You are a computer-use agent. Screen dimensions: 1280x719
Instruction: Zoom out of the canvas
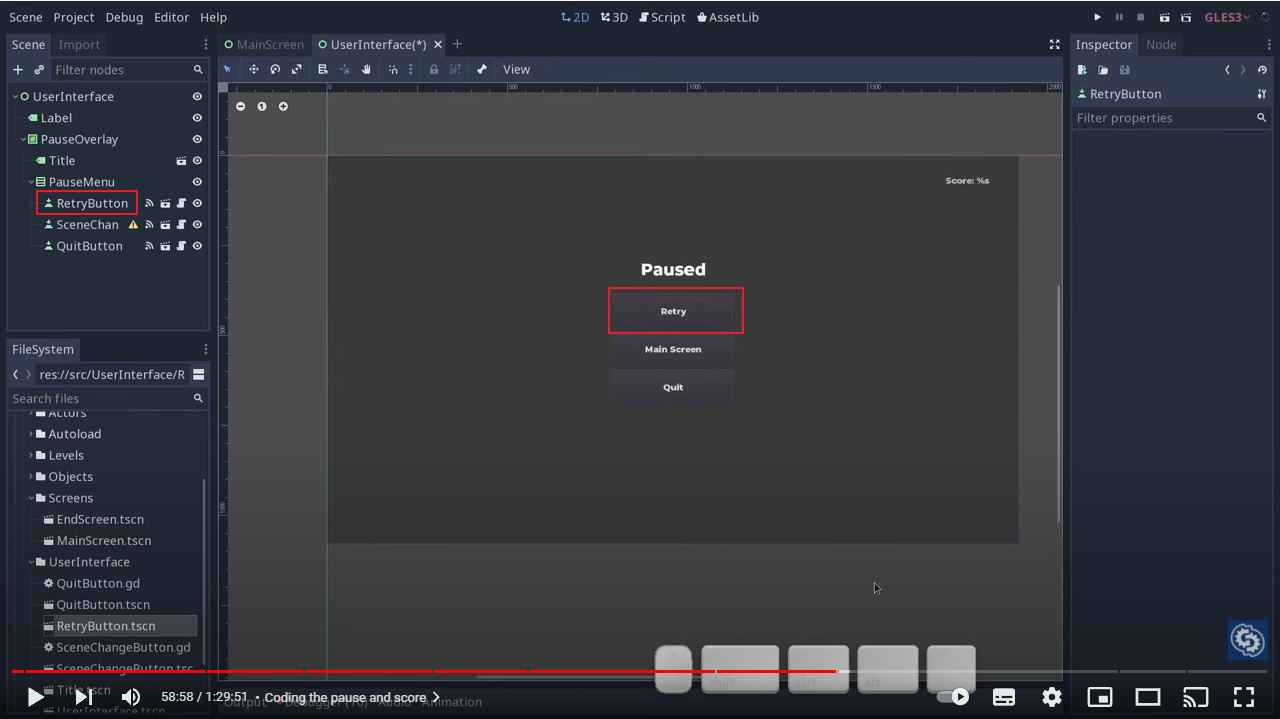point(240,106)
